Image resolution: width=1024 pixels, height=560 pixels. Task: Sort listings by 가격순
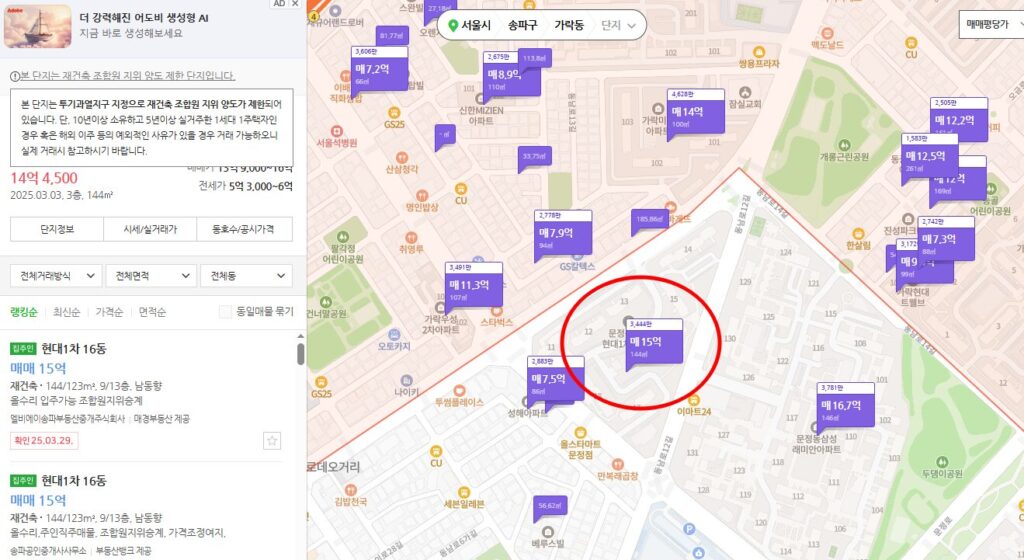[x=109, y=312]
